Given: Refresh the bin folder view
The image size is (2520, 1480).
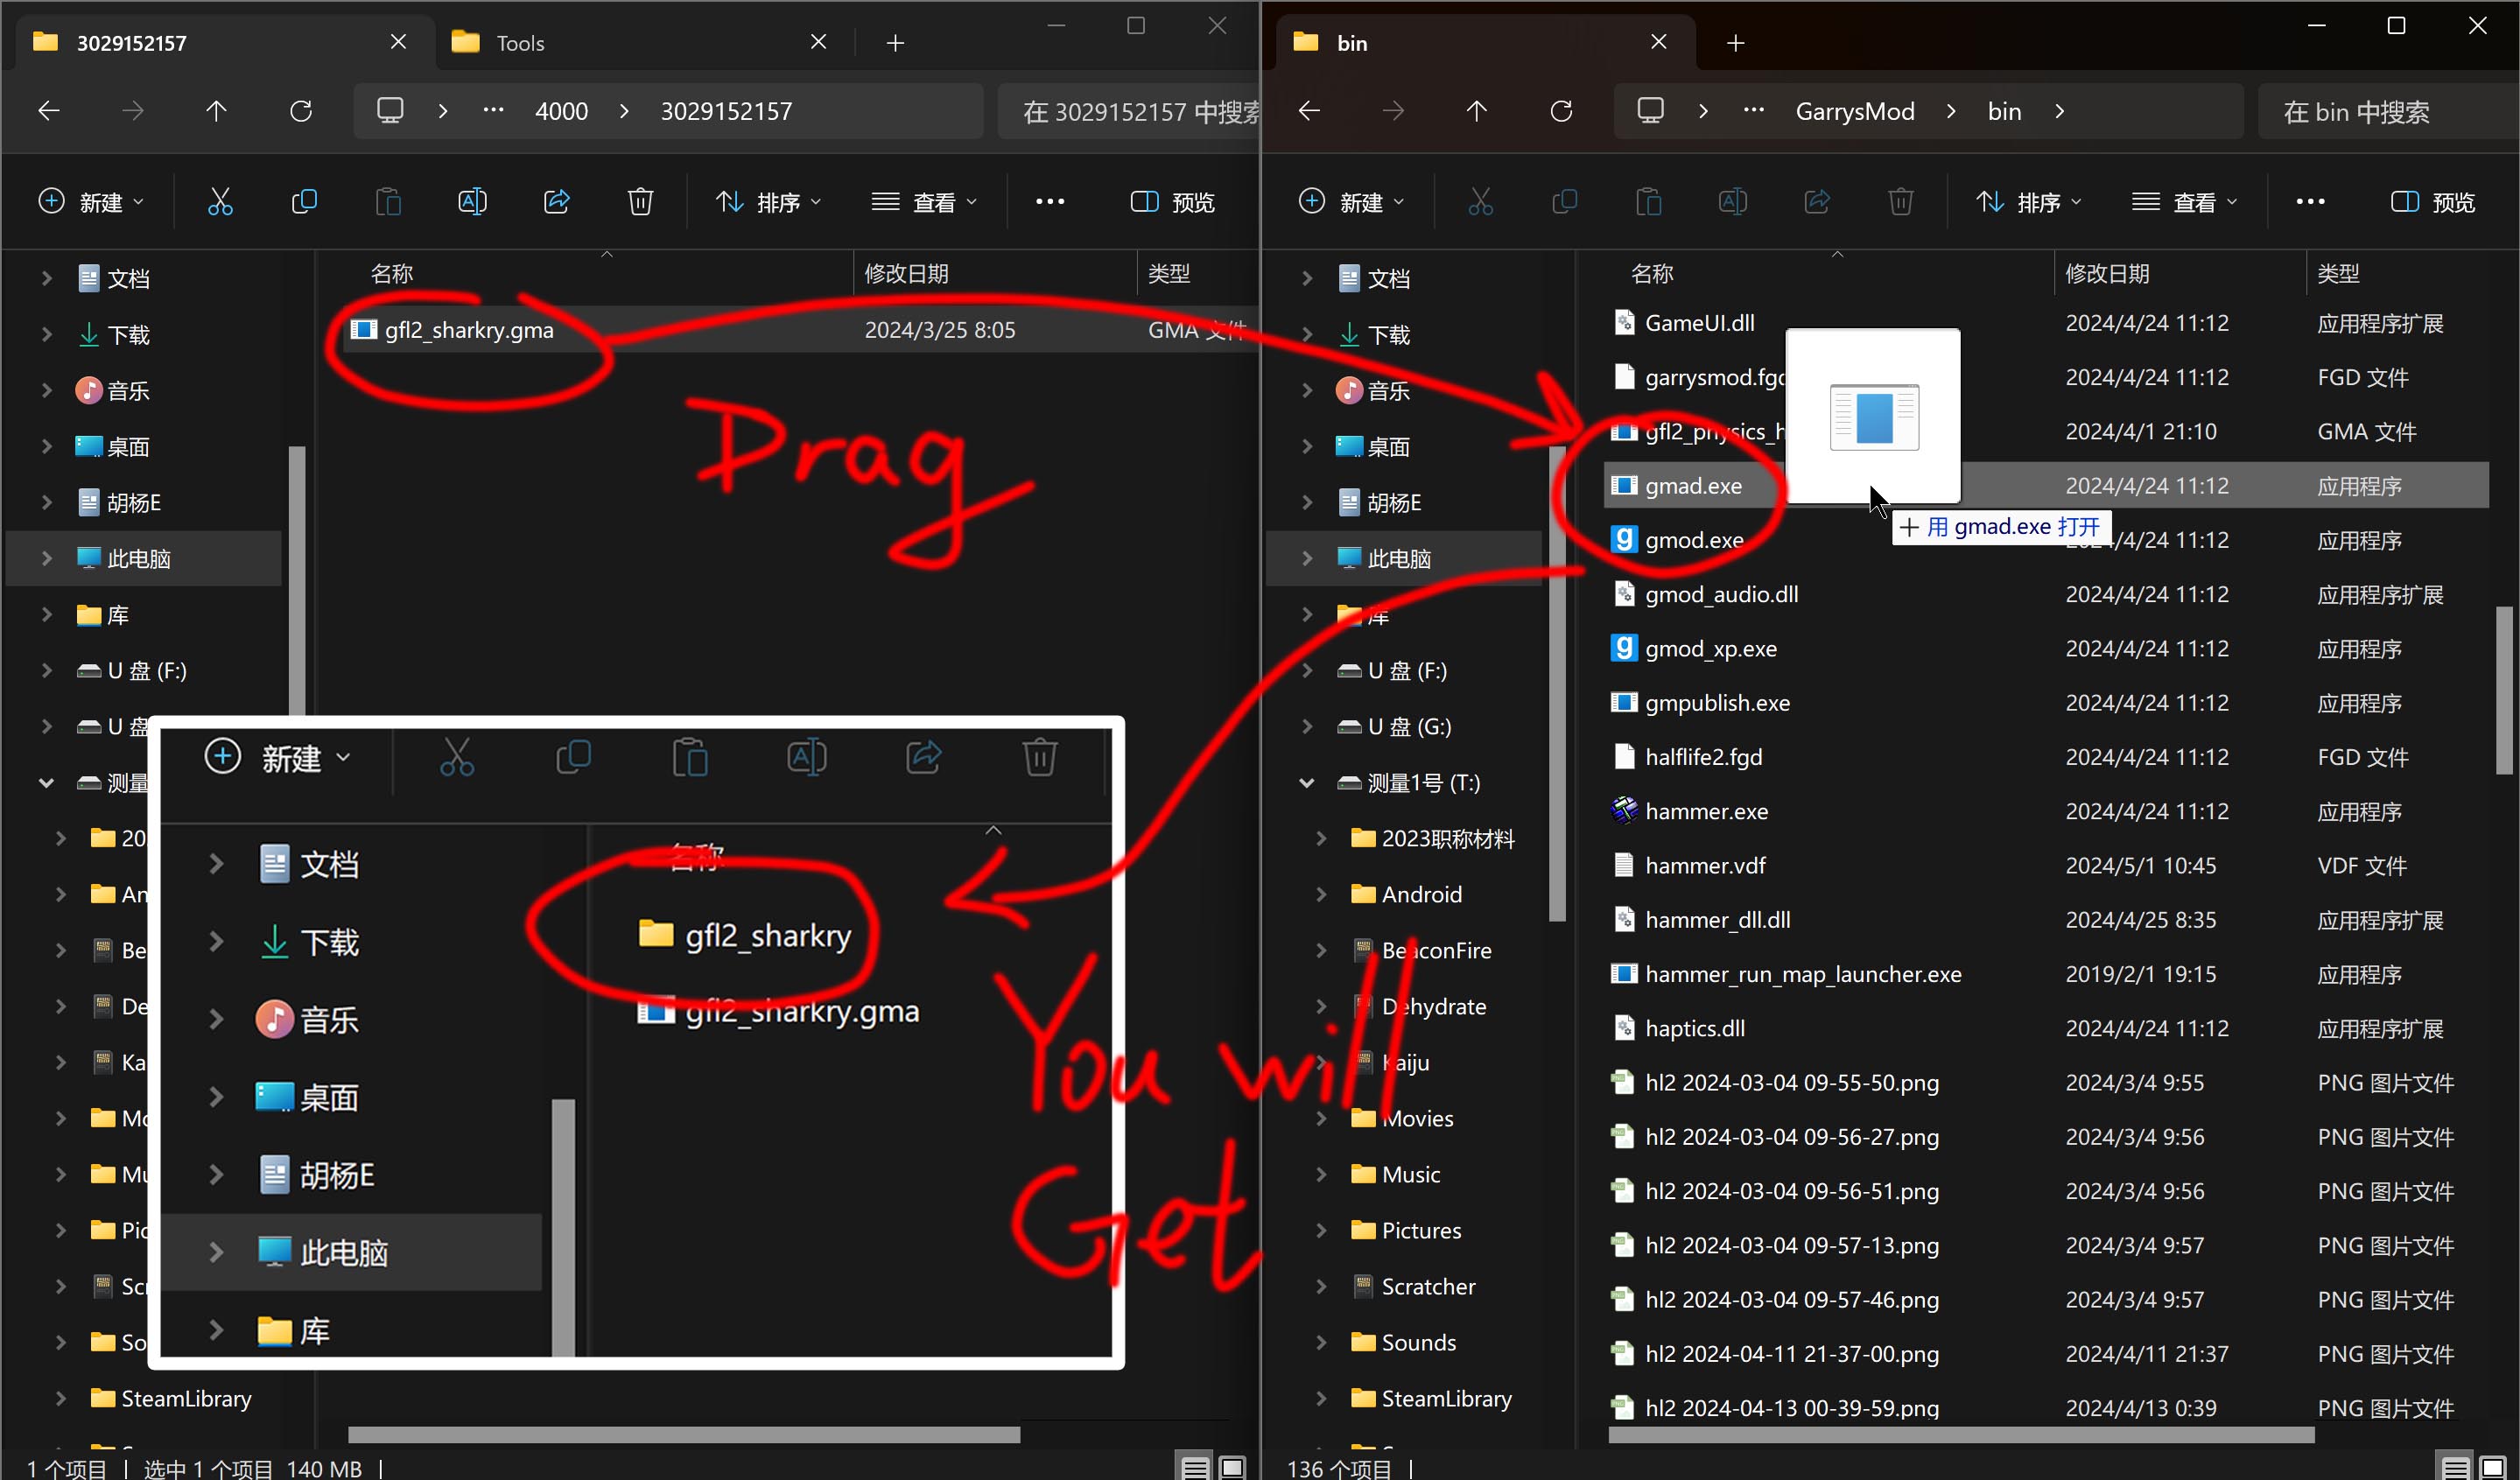Looking at the screenshot, I should [1561, 111].
